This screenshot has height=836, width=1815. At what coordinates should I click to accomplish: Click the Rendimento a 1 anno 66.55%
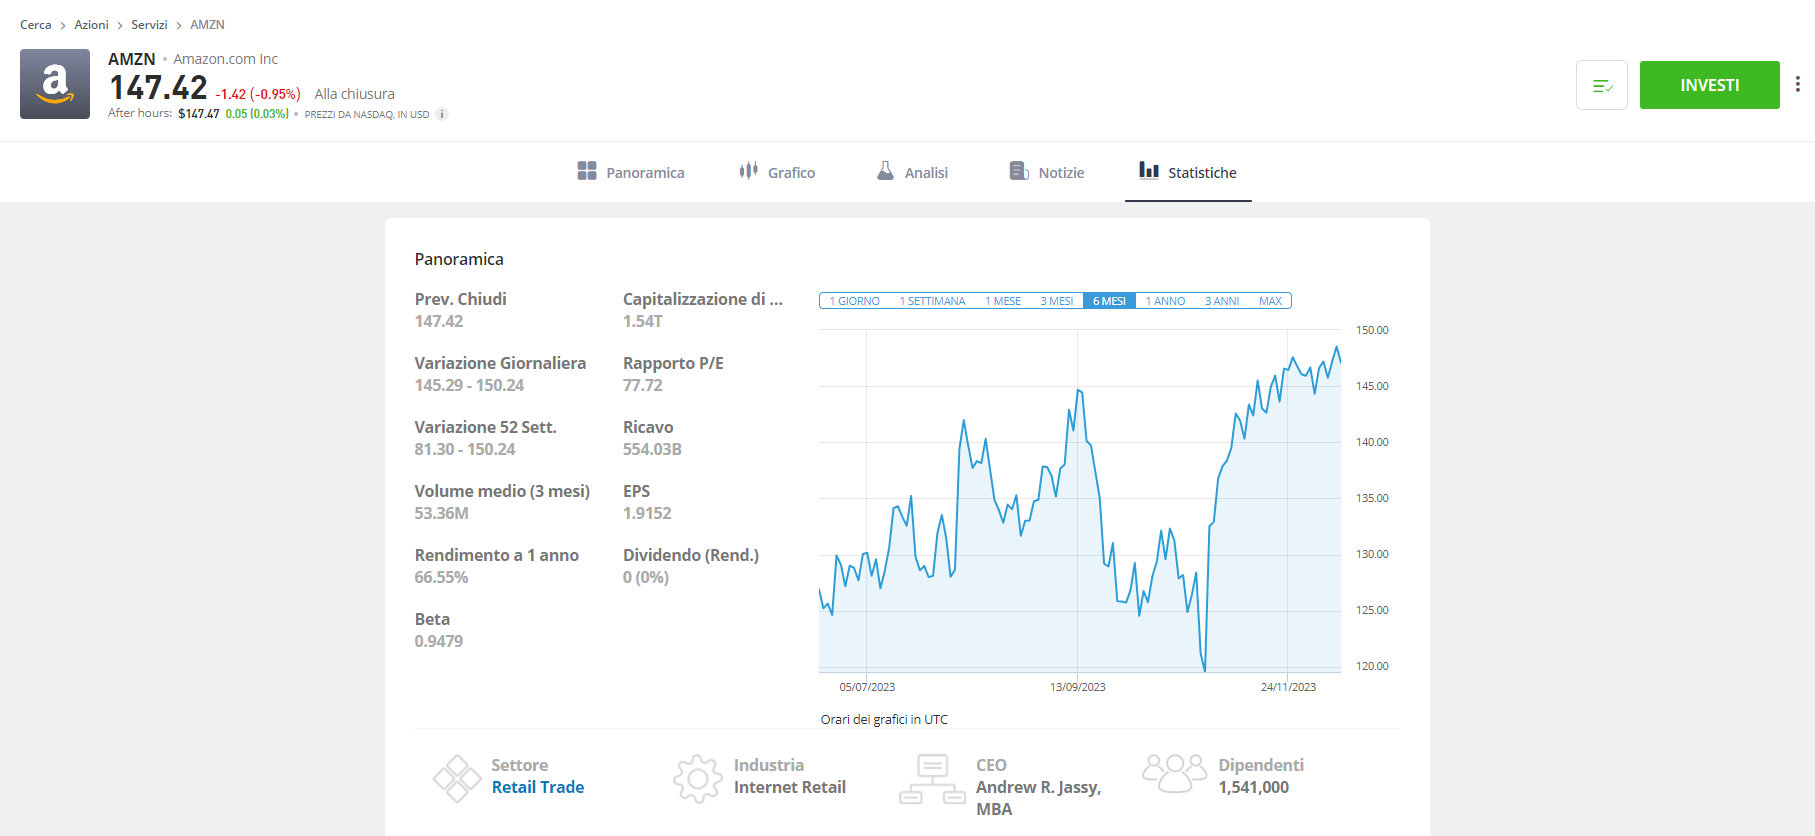pos(441,577)
